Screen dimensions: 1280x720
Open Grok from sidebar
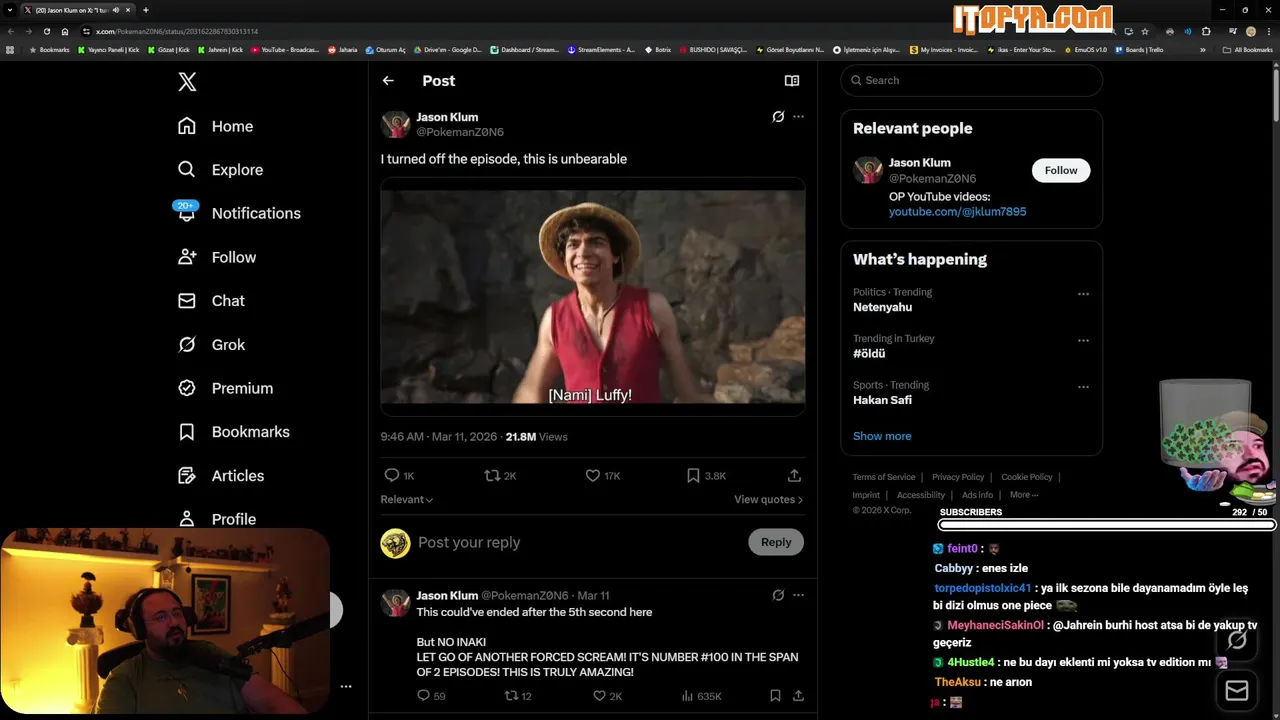click(x=211, y=345)
